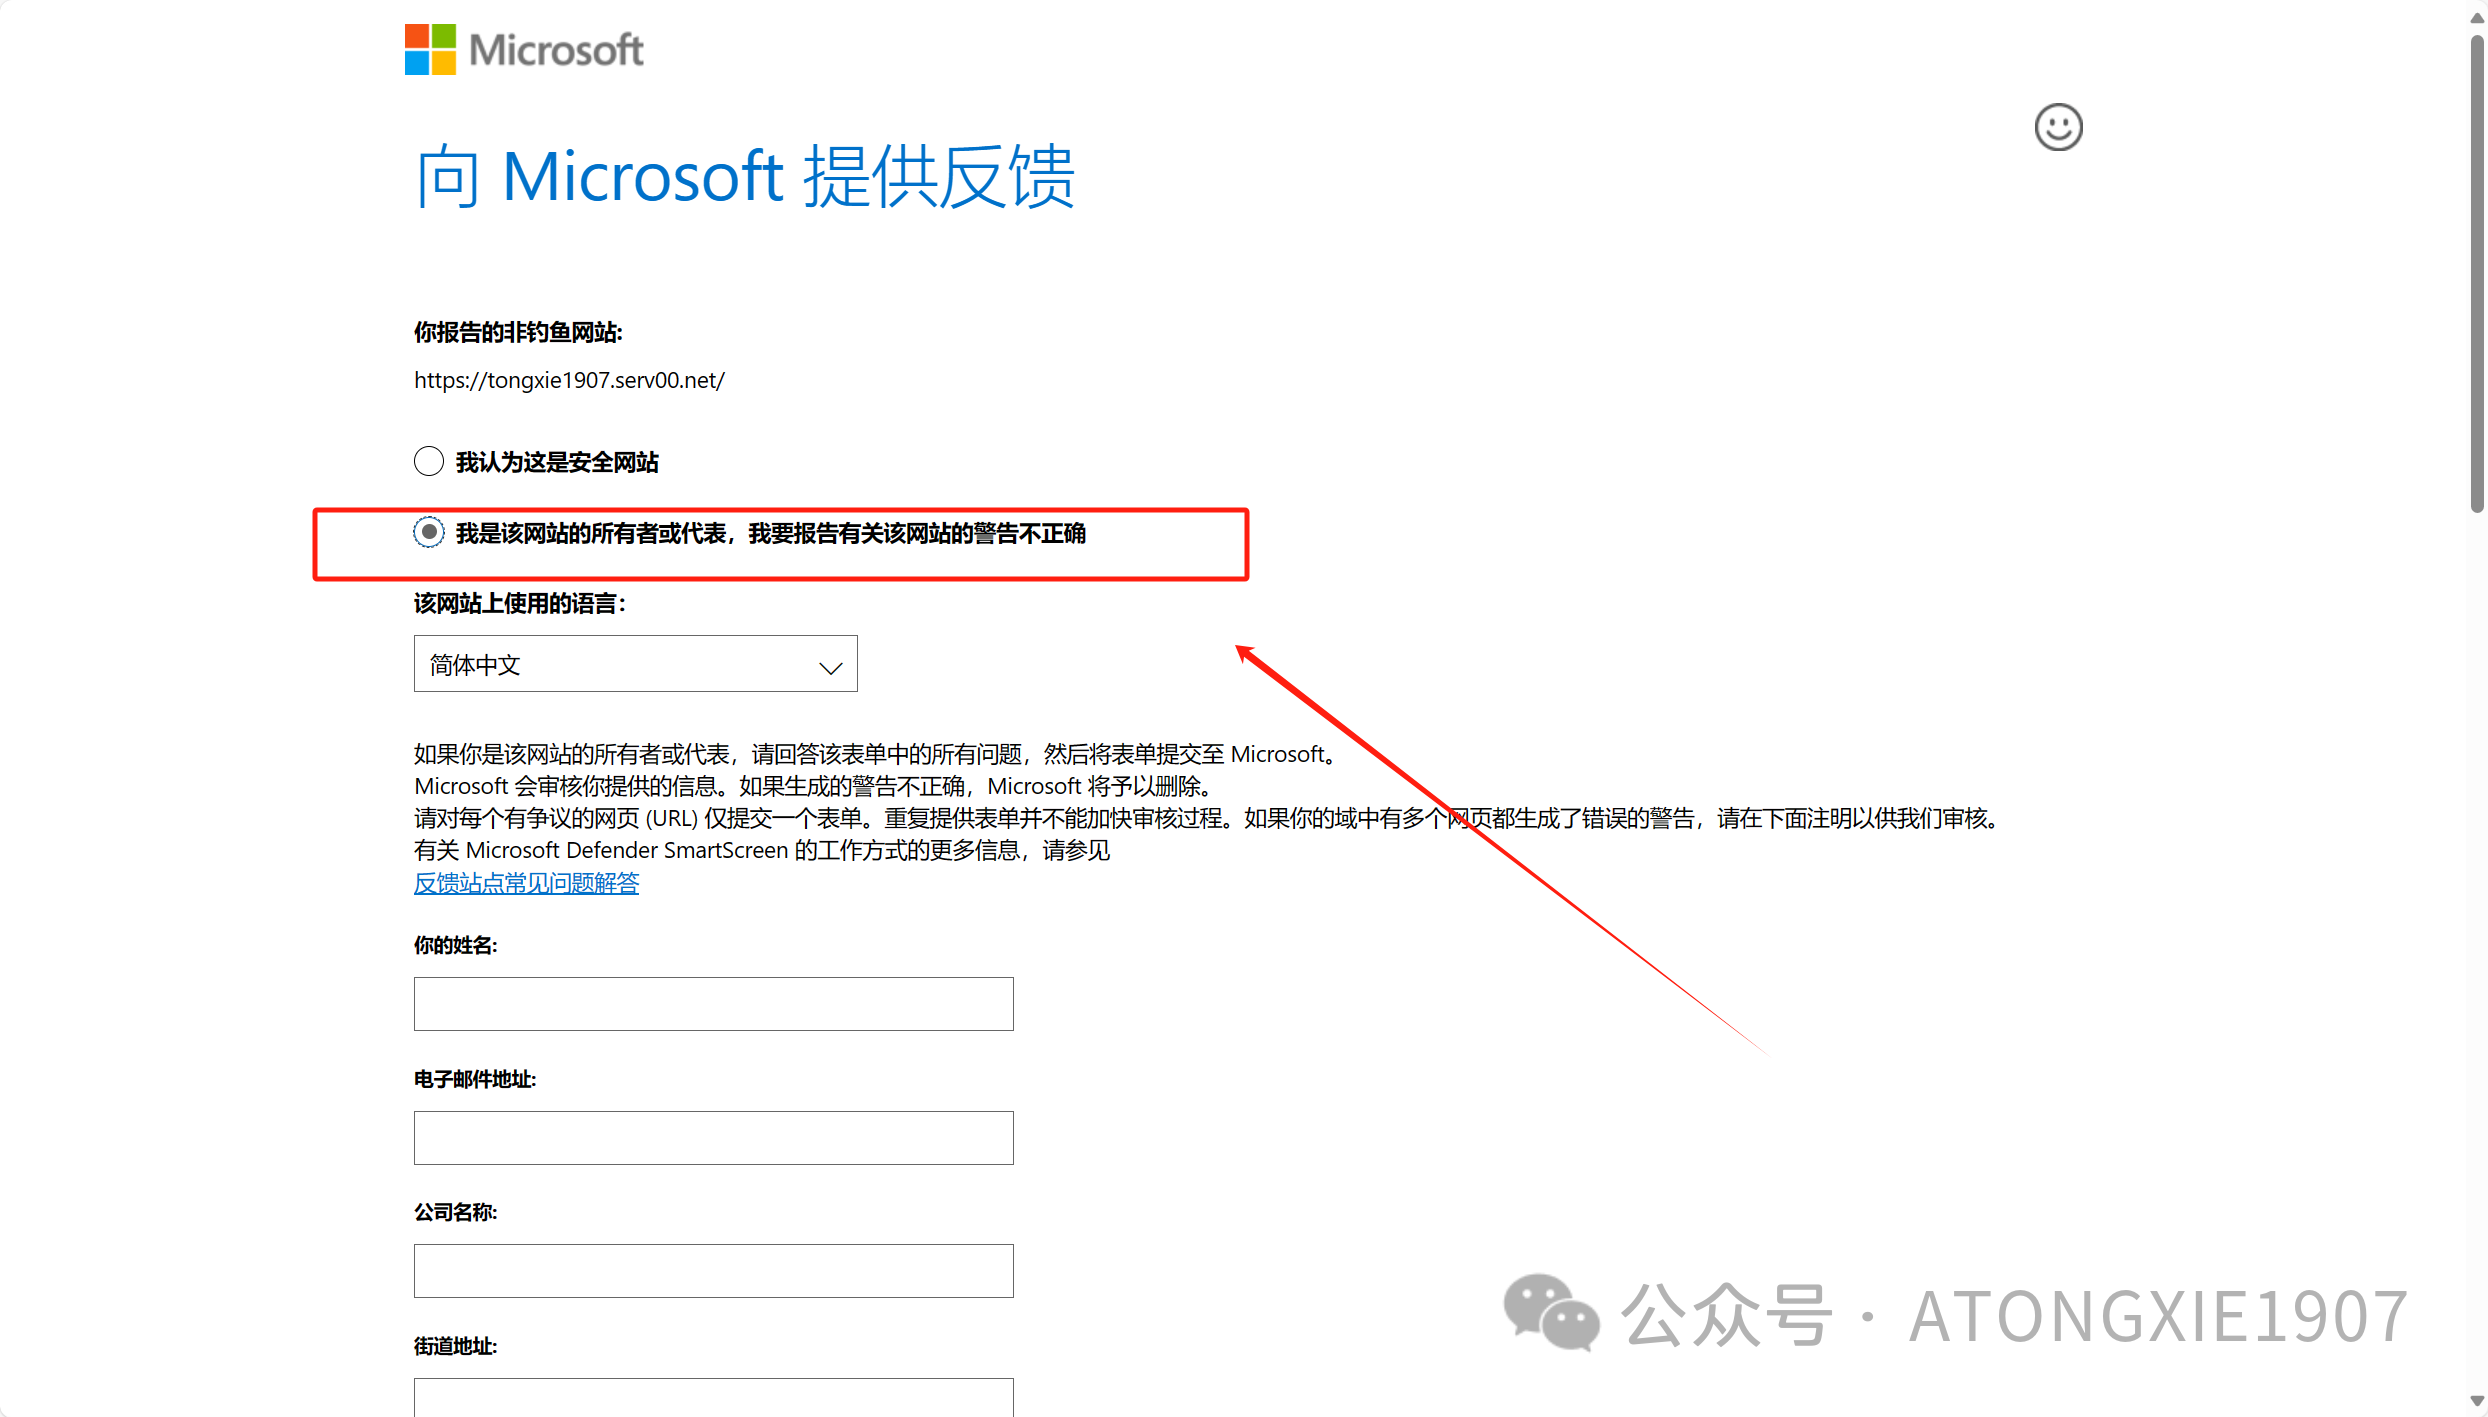
Task: Click the 反馈站点常见问题解答 link
Action: 525,880
